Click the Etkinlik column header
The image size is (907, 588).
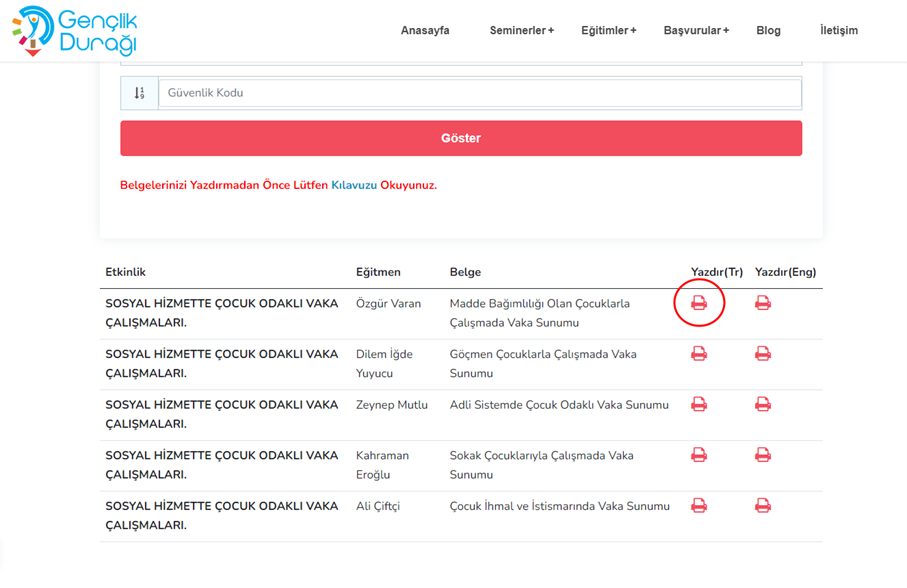coord(126,272)
